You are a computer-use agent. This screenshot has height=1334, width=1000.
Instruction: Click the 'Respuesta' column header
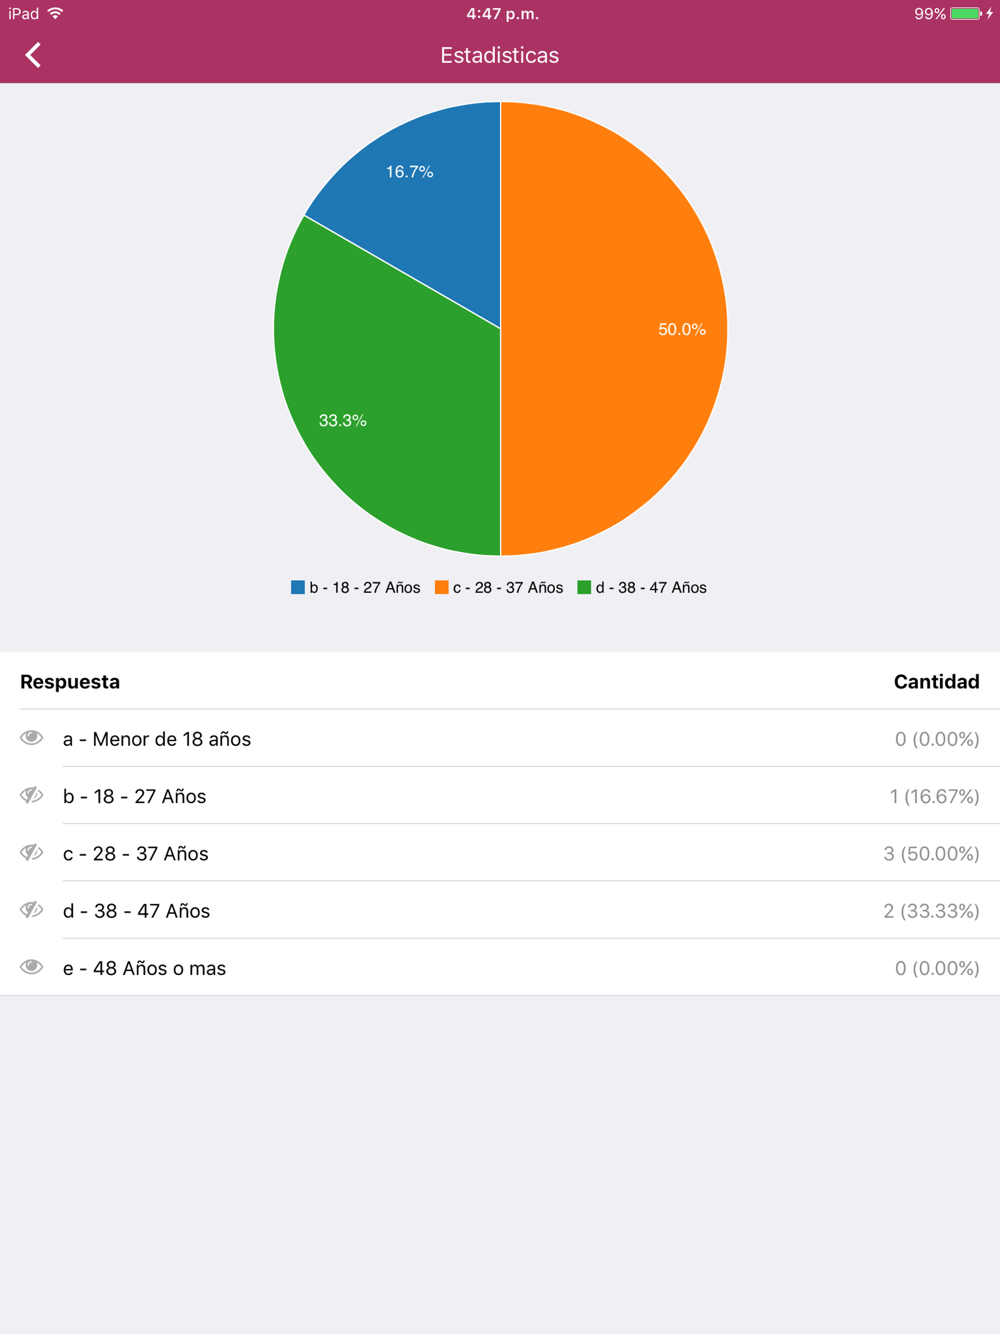[70, 682]
